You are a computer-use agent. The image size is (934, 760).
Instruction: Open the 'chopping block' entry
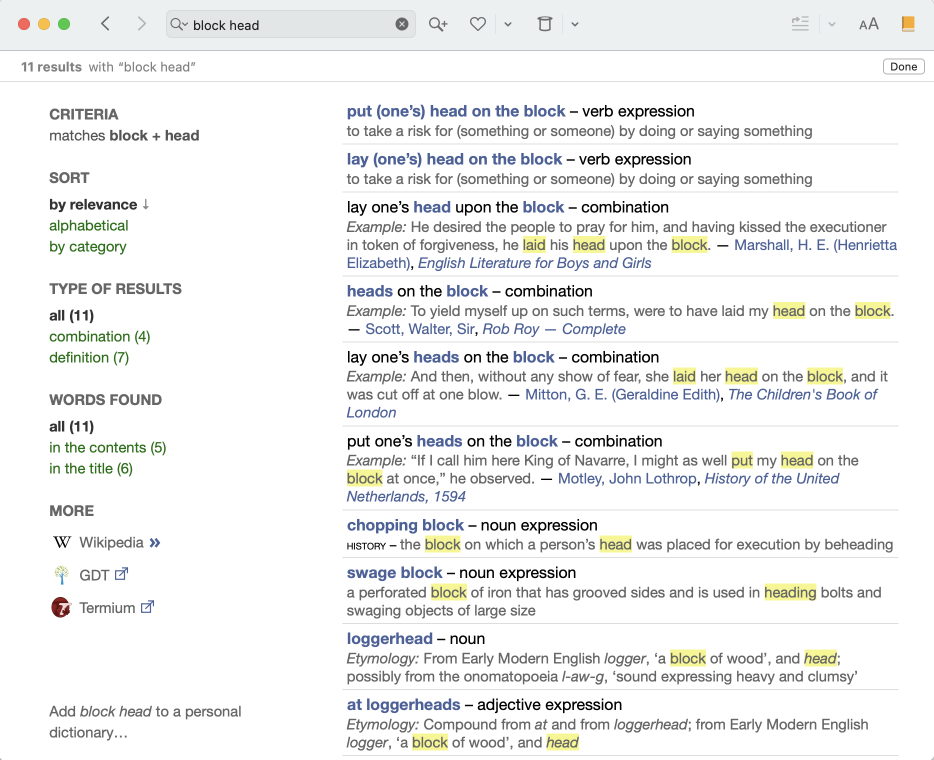[x=405, y=525]
